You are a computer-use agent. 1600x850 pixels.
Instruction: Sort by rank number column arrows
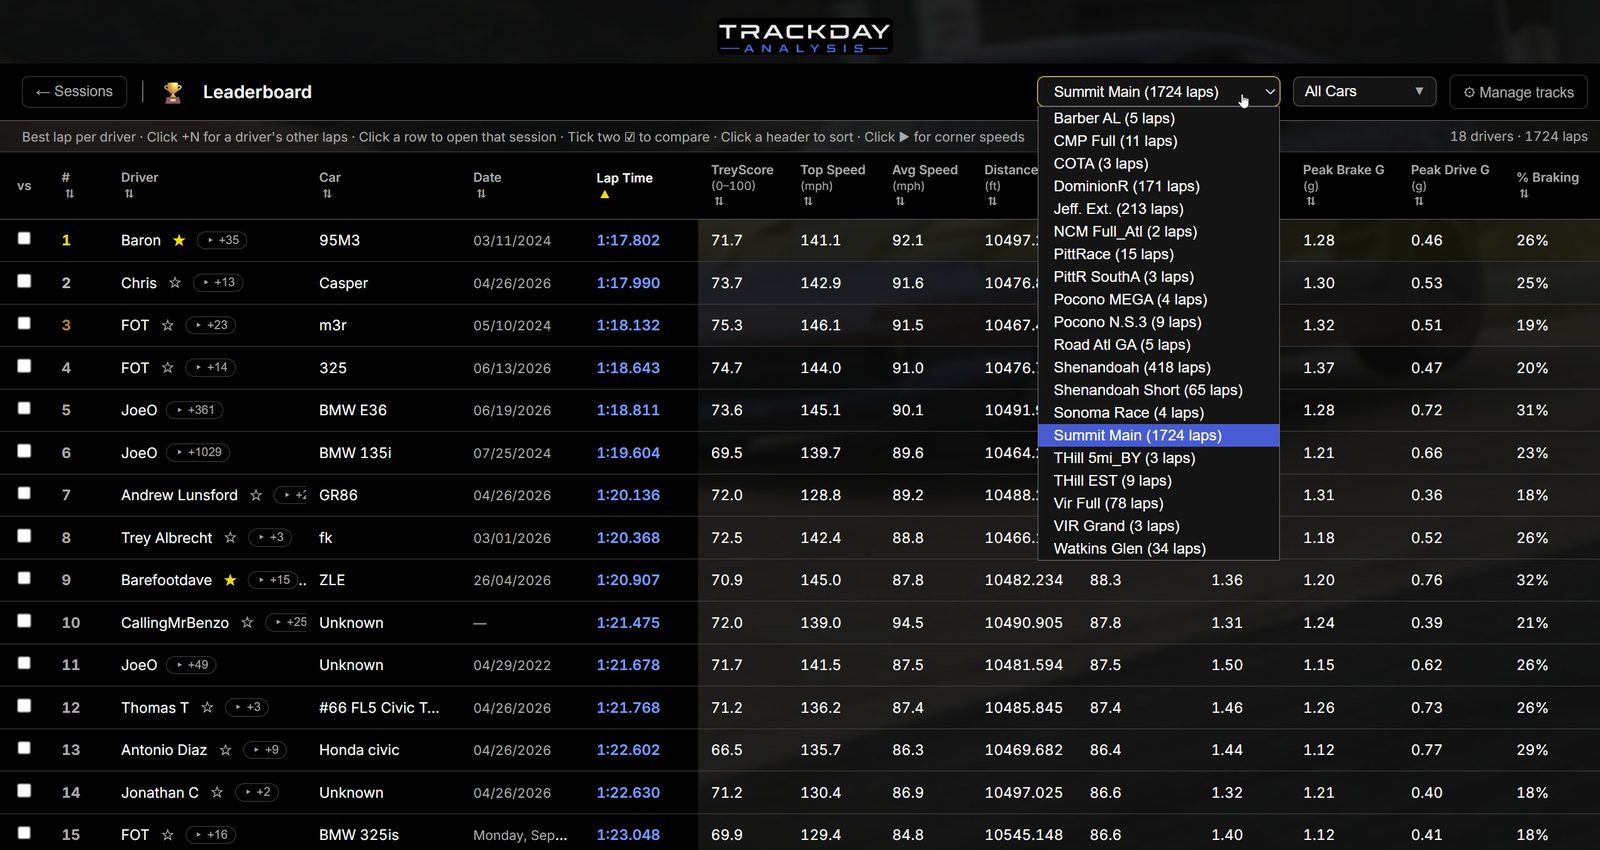click(x=69, y=194)
